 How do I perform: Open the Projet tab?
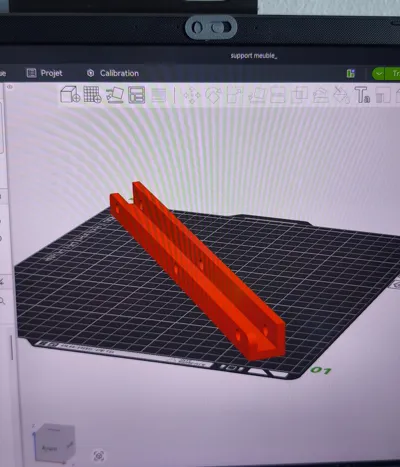click(45, 73)
